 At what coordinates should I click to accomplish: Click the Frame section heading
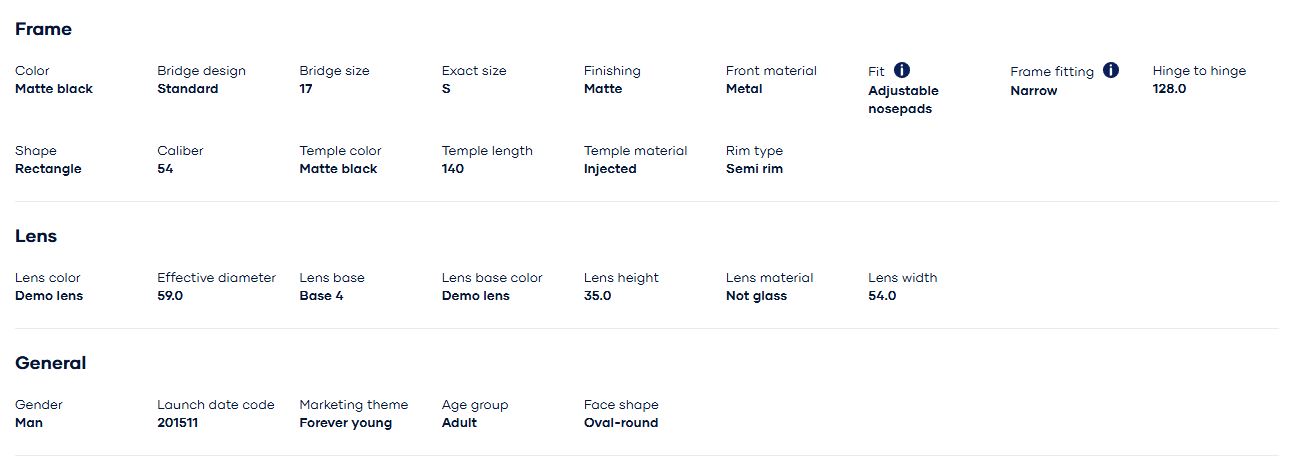(43, 29)
